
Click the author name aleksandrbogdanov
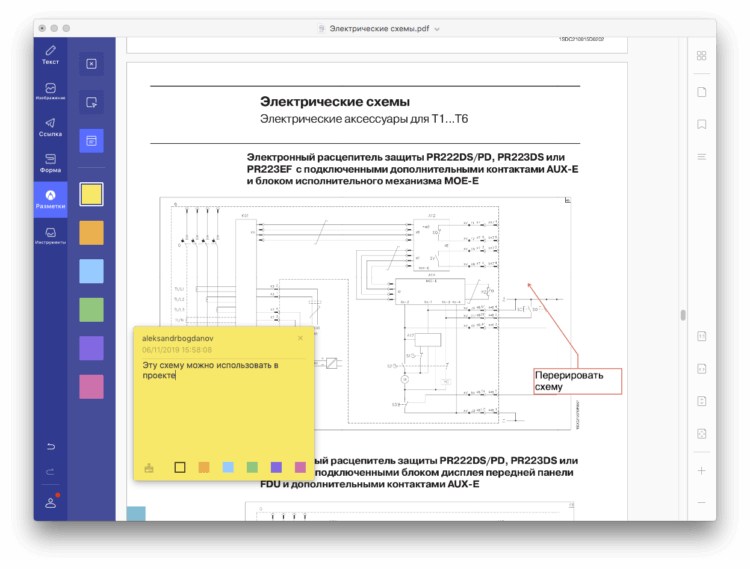177,338
